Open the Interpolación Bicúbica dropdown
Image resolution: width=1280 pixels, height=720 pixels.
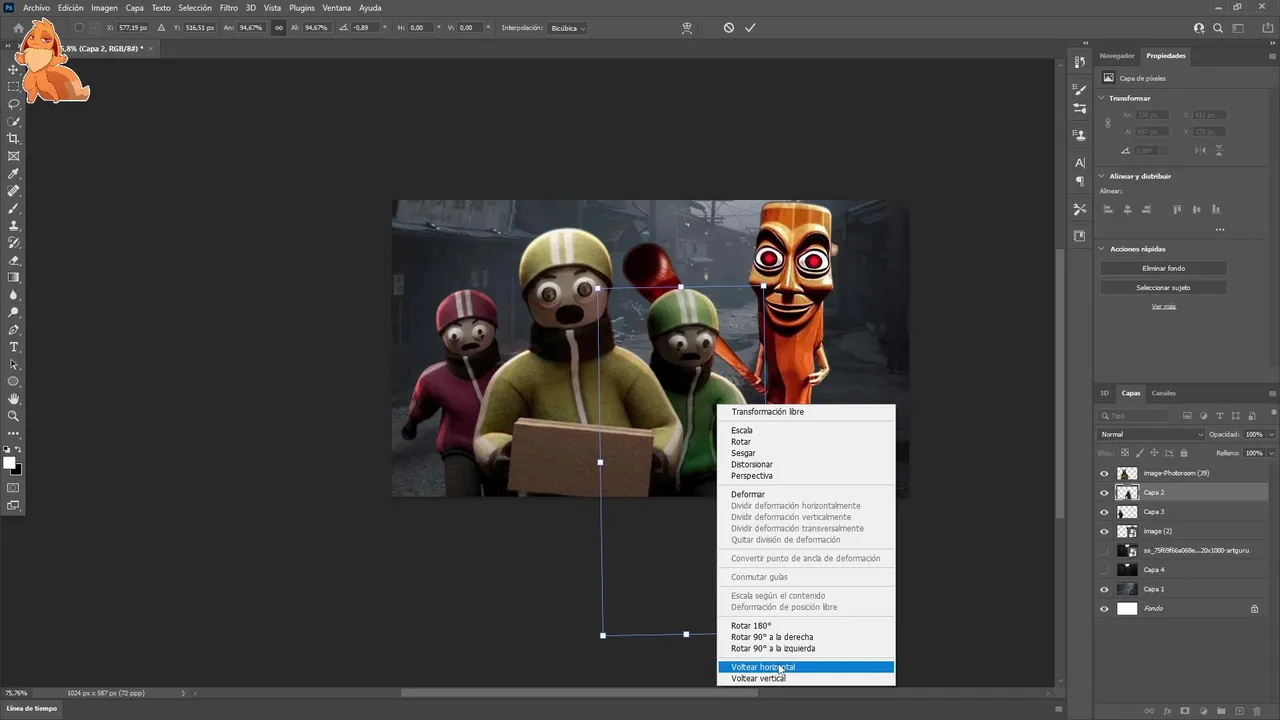(568, 28)
